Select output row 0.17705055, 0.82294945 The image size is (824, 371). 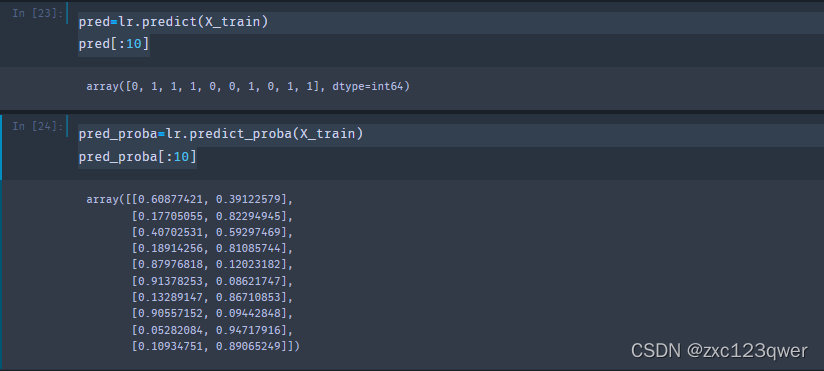pos(212,216)
